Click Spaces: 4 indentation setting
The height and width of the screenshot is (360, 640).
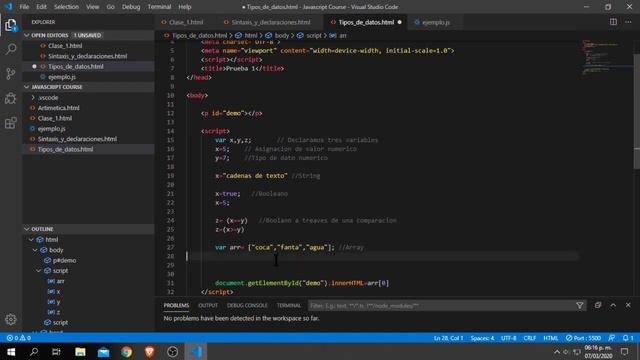point(482,338)
